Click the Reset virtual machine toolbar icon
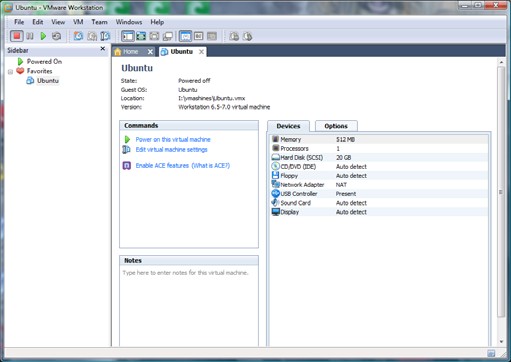511x362 pixels. tap(57, 36)
